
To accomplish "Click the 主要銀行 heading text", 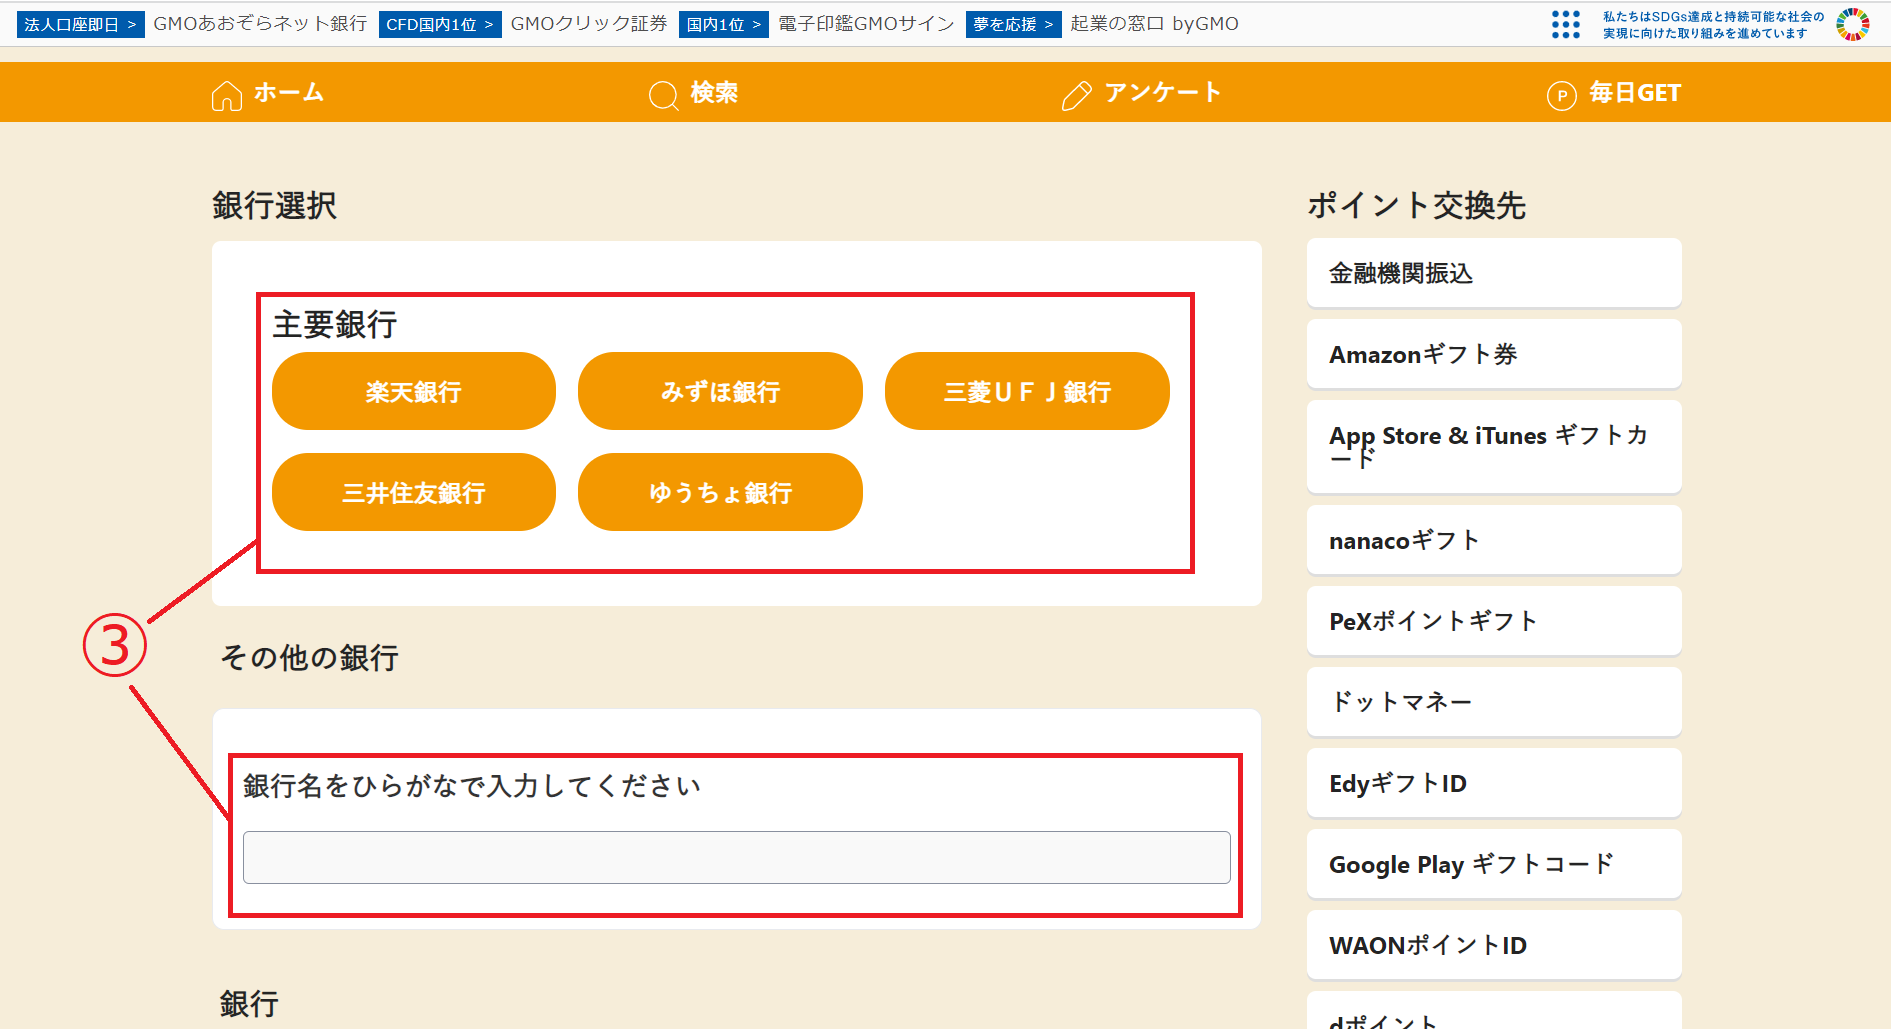I will click(x=335, y=324).
